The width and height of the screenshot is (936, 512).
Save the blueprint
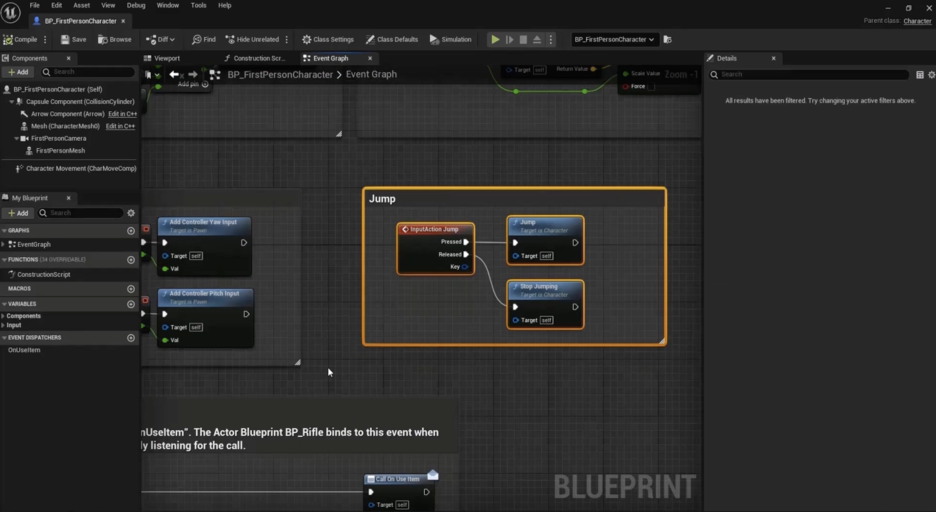73,39
